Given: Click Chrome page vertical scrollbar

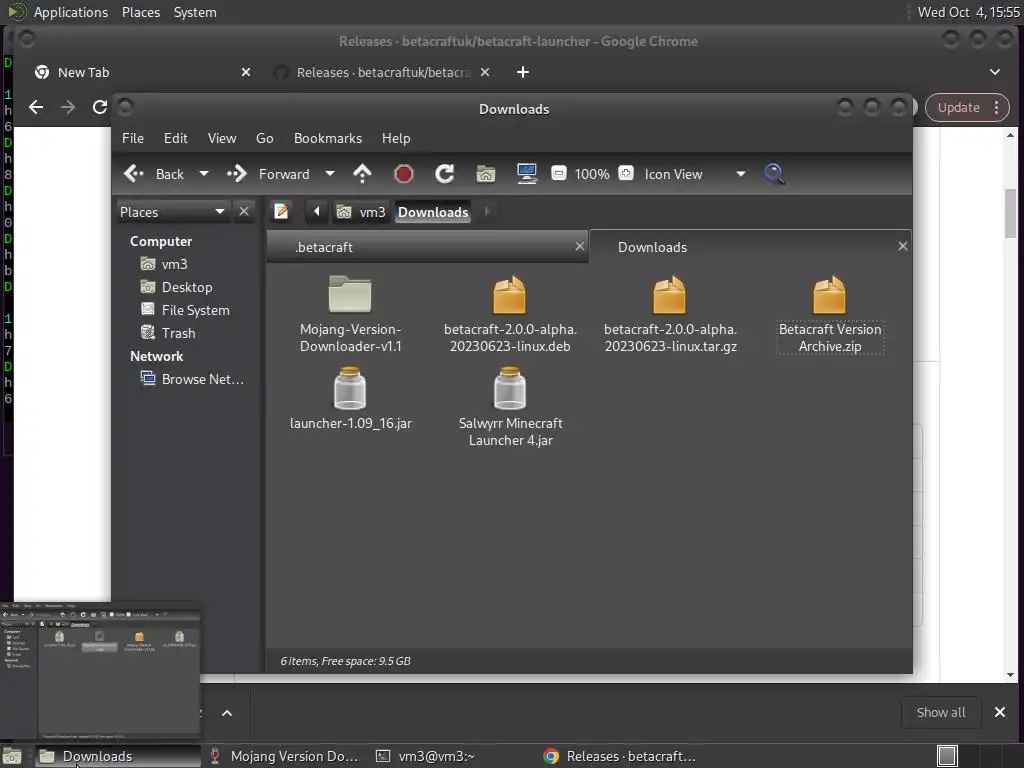Looking at the screenshot, I should [x=1010, y=214].
